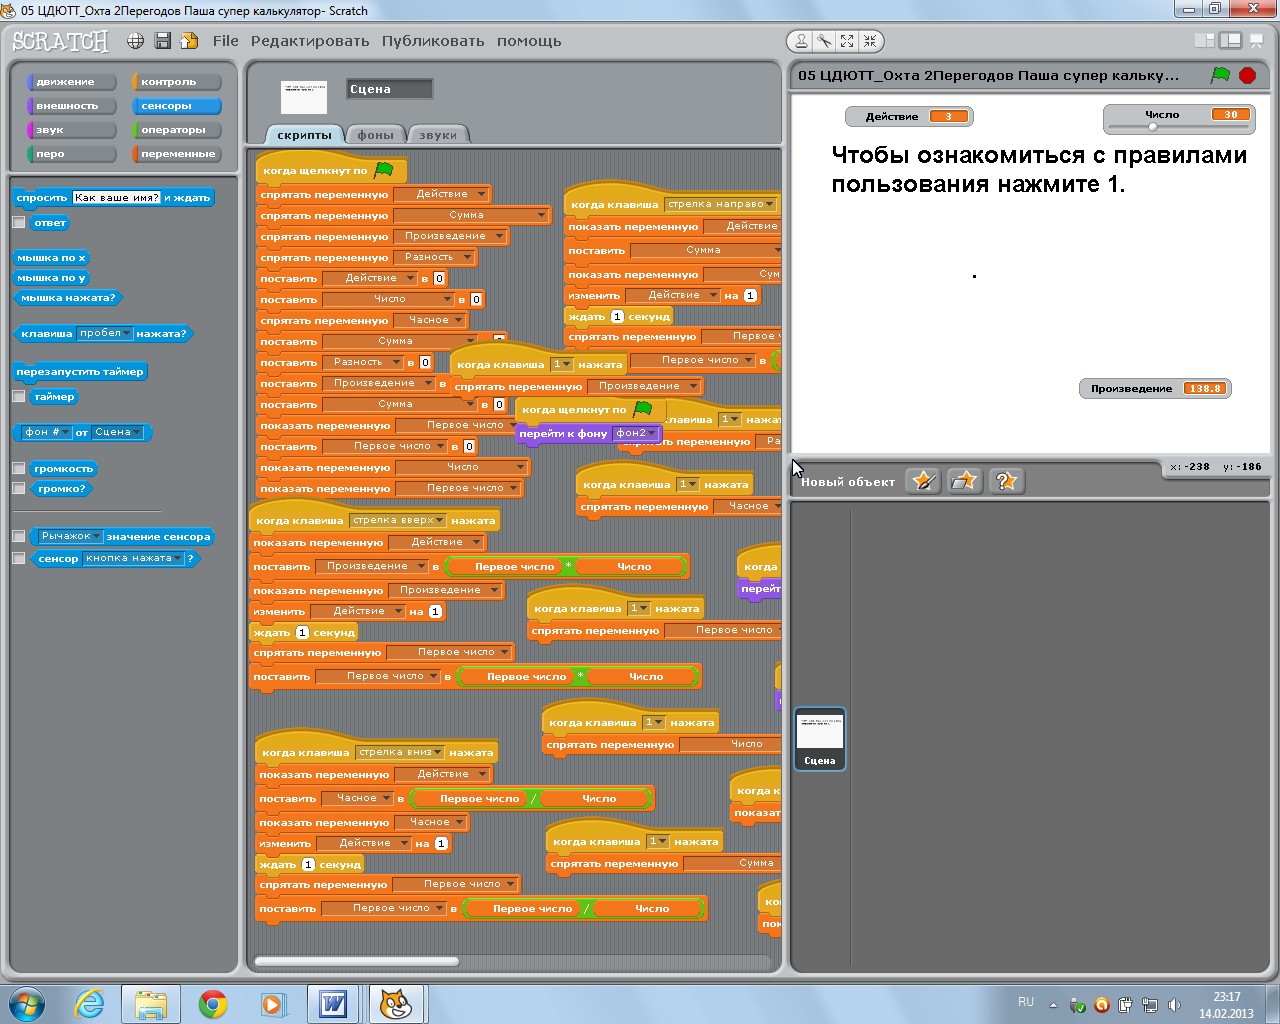Open the 'стрелка вниз' key dropdown
The width and height of the screenshot is (1280, 1024).
pos(399,753)
